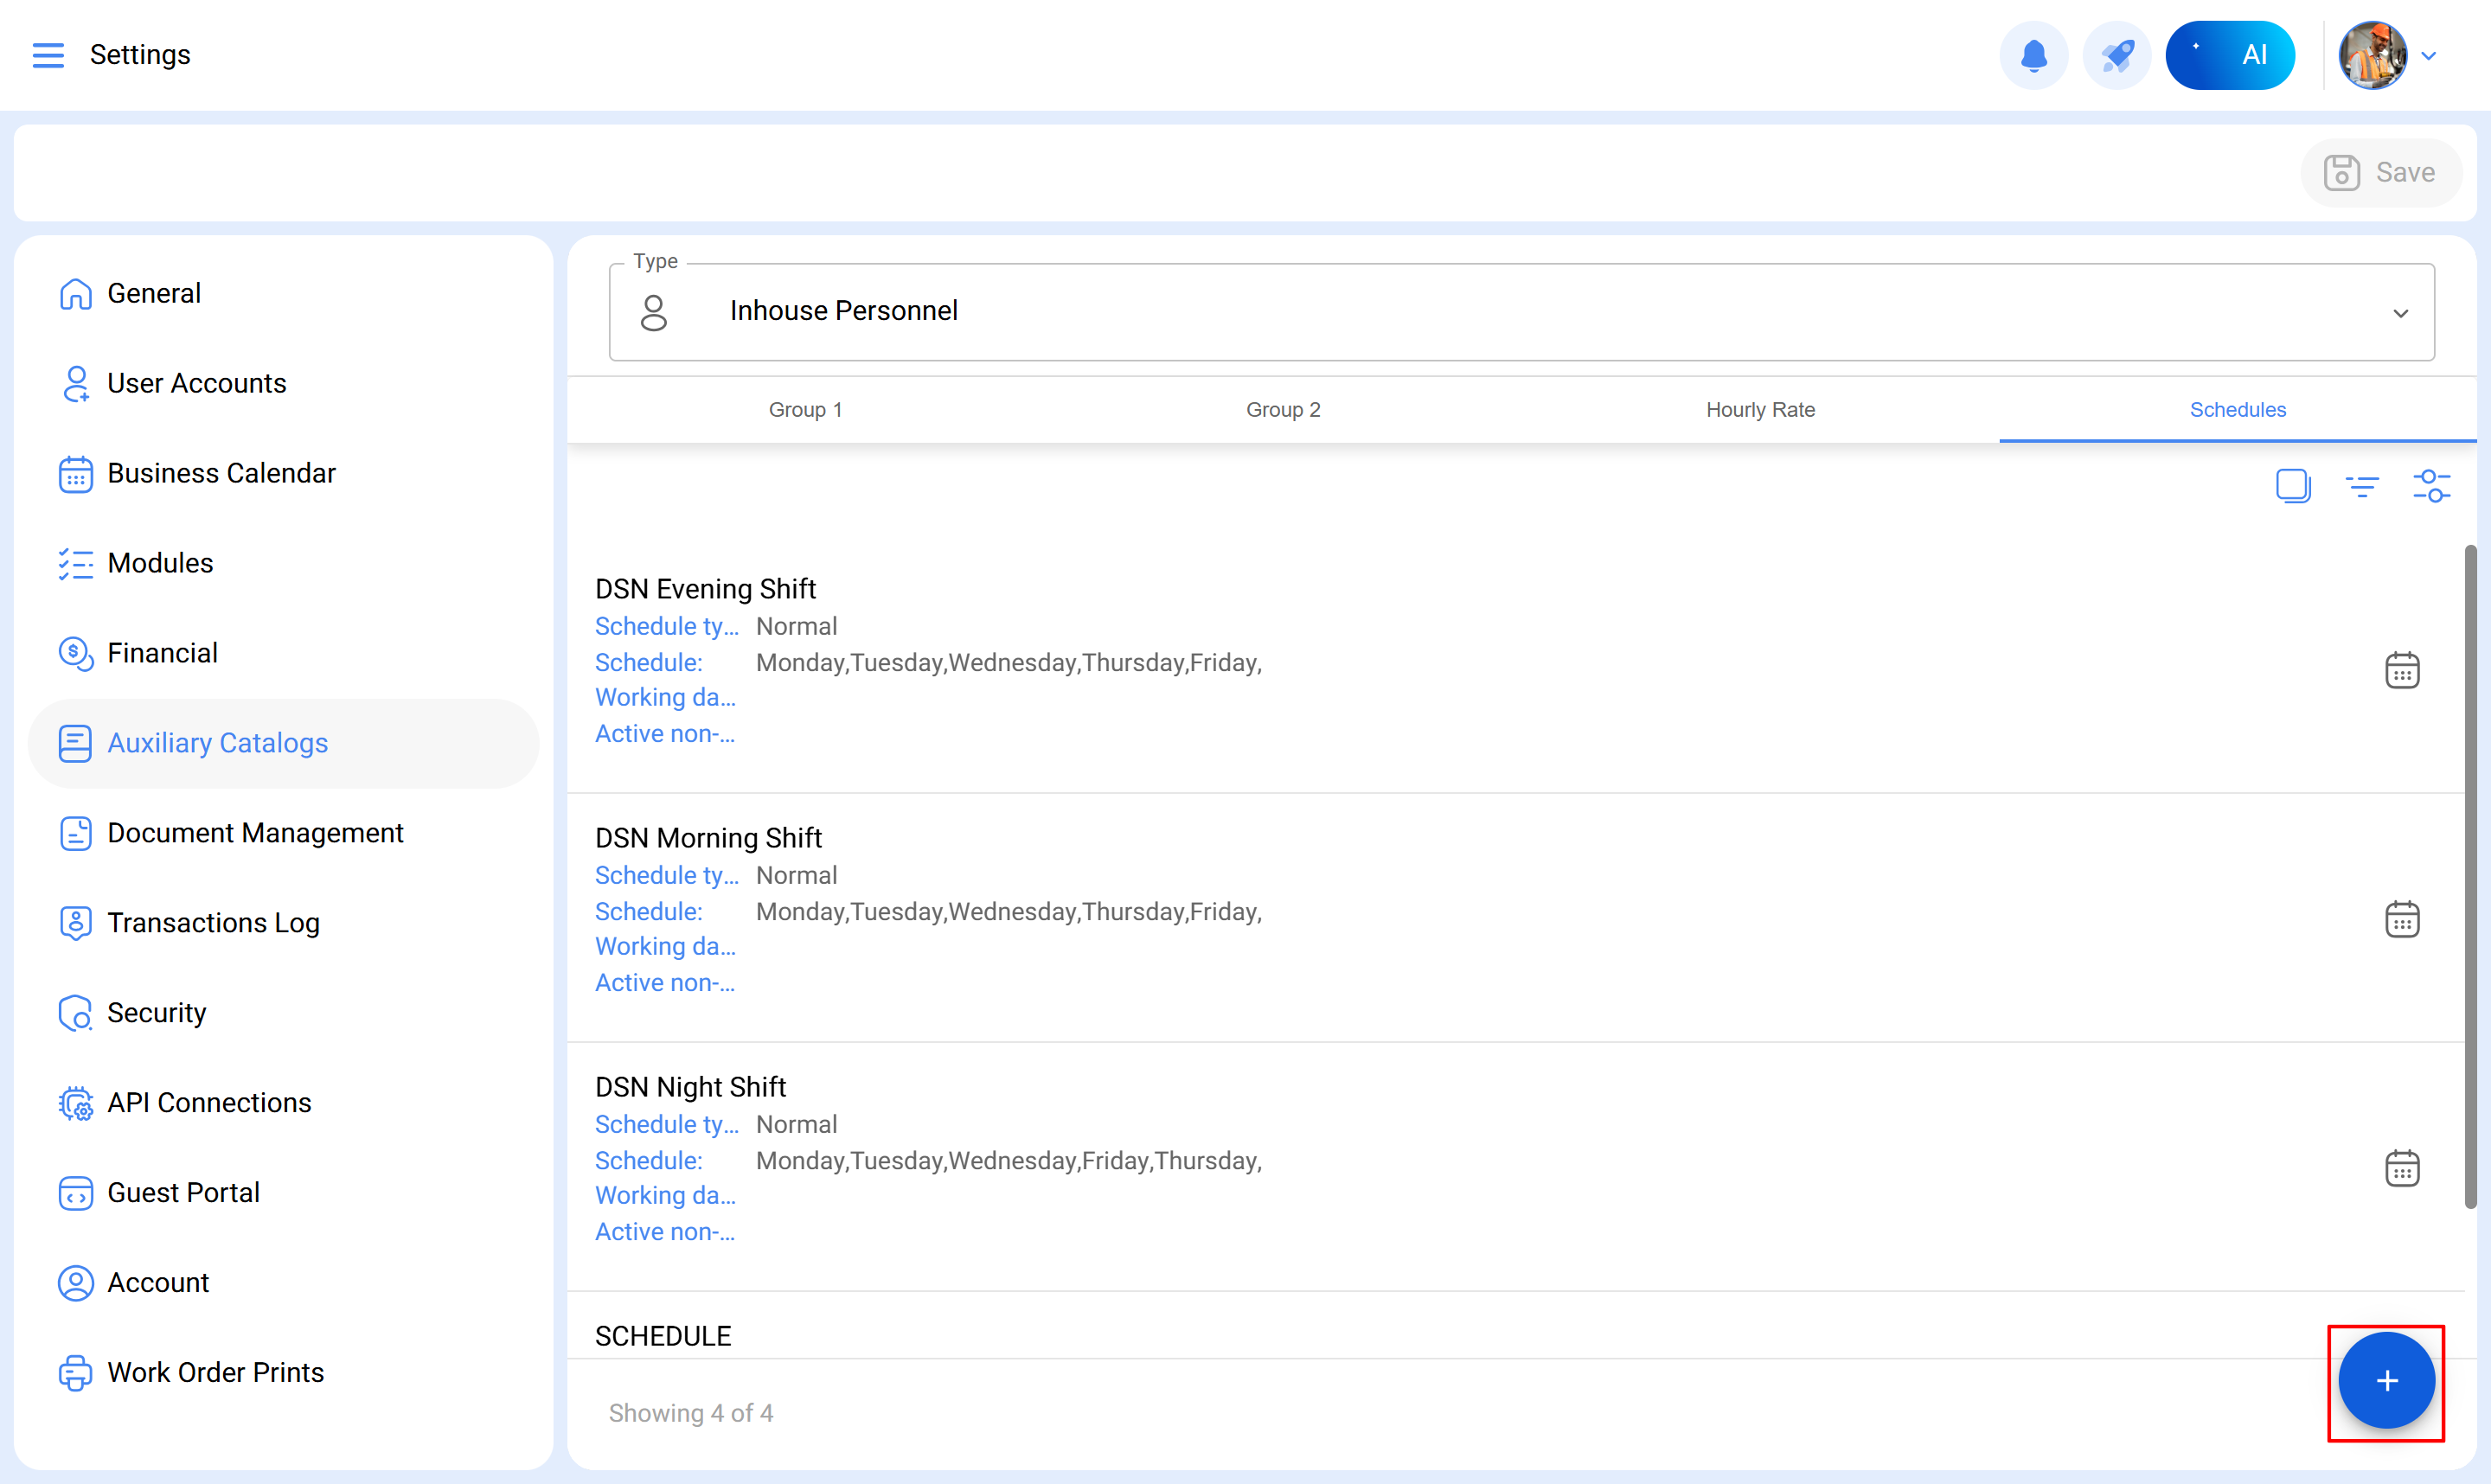Open Business Calendar settings
Image resolution: width=2491 pixels, height=1484 pixels.
221,473
